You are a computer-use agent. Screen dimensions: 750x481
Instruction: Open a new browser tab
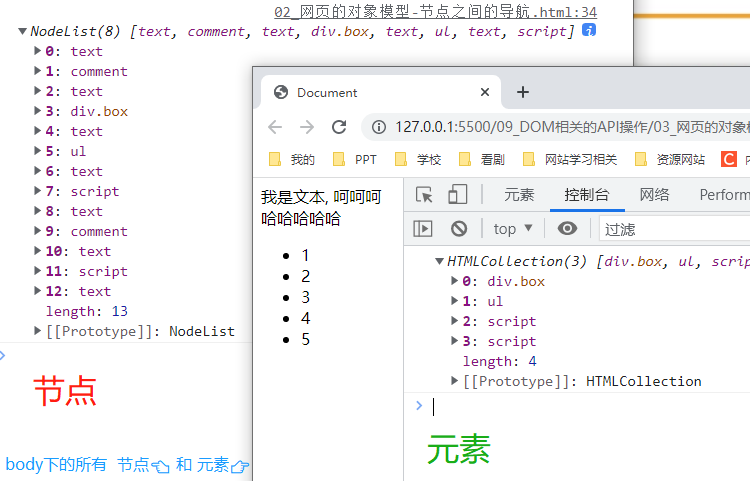pyautogui.click(x=523, y=92)
